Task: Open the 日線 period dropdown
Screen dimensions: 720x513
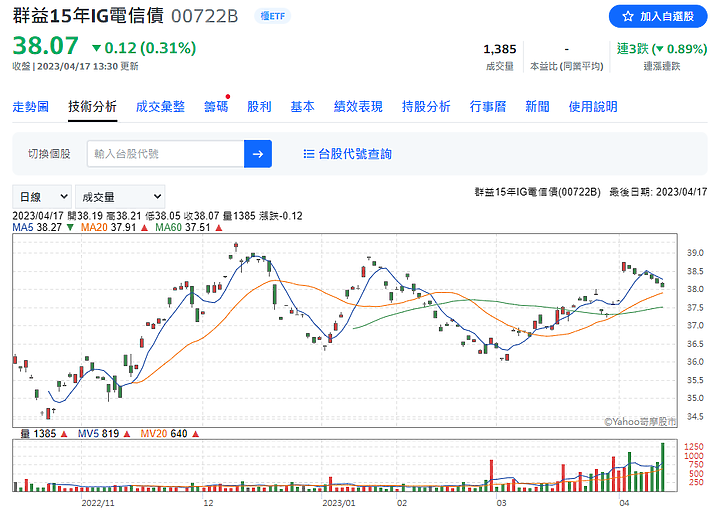Action: pyautogui.click(x=42, y=197)
